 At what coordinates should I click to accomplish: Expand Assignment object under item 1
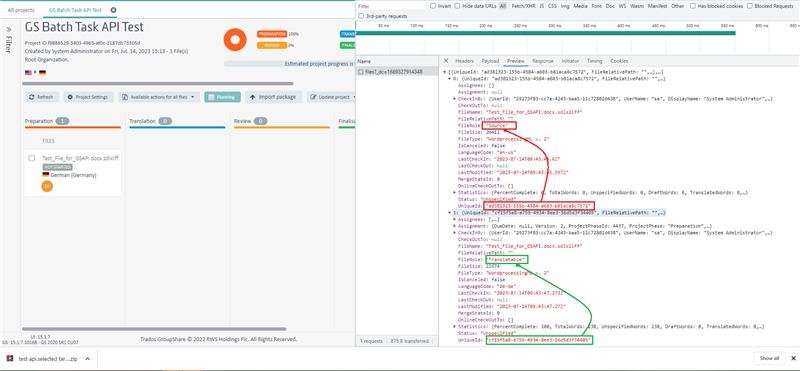coord(454,226)
